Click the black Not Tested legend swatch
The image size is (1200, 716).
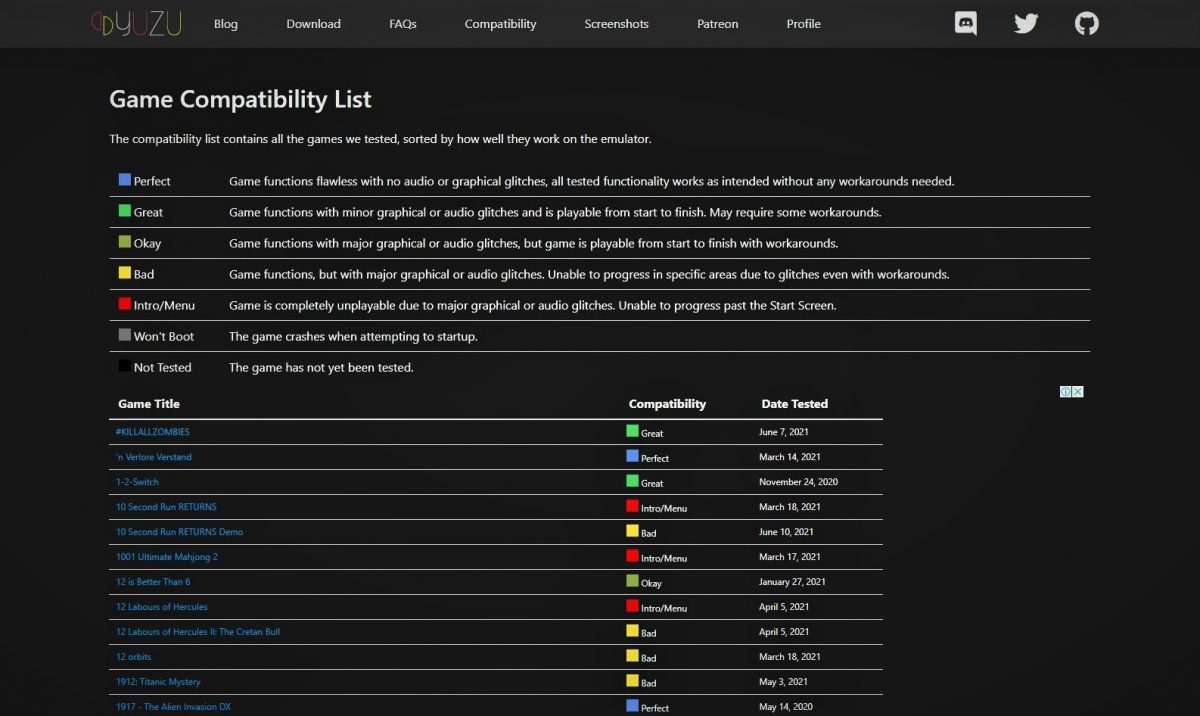pyautogui.click(x=125, y=366)
